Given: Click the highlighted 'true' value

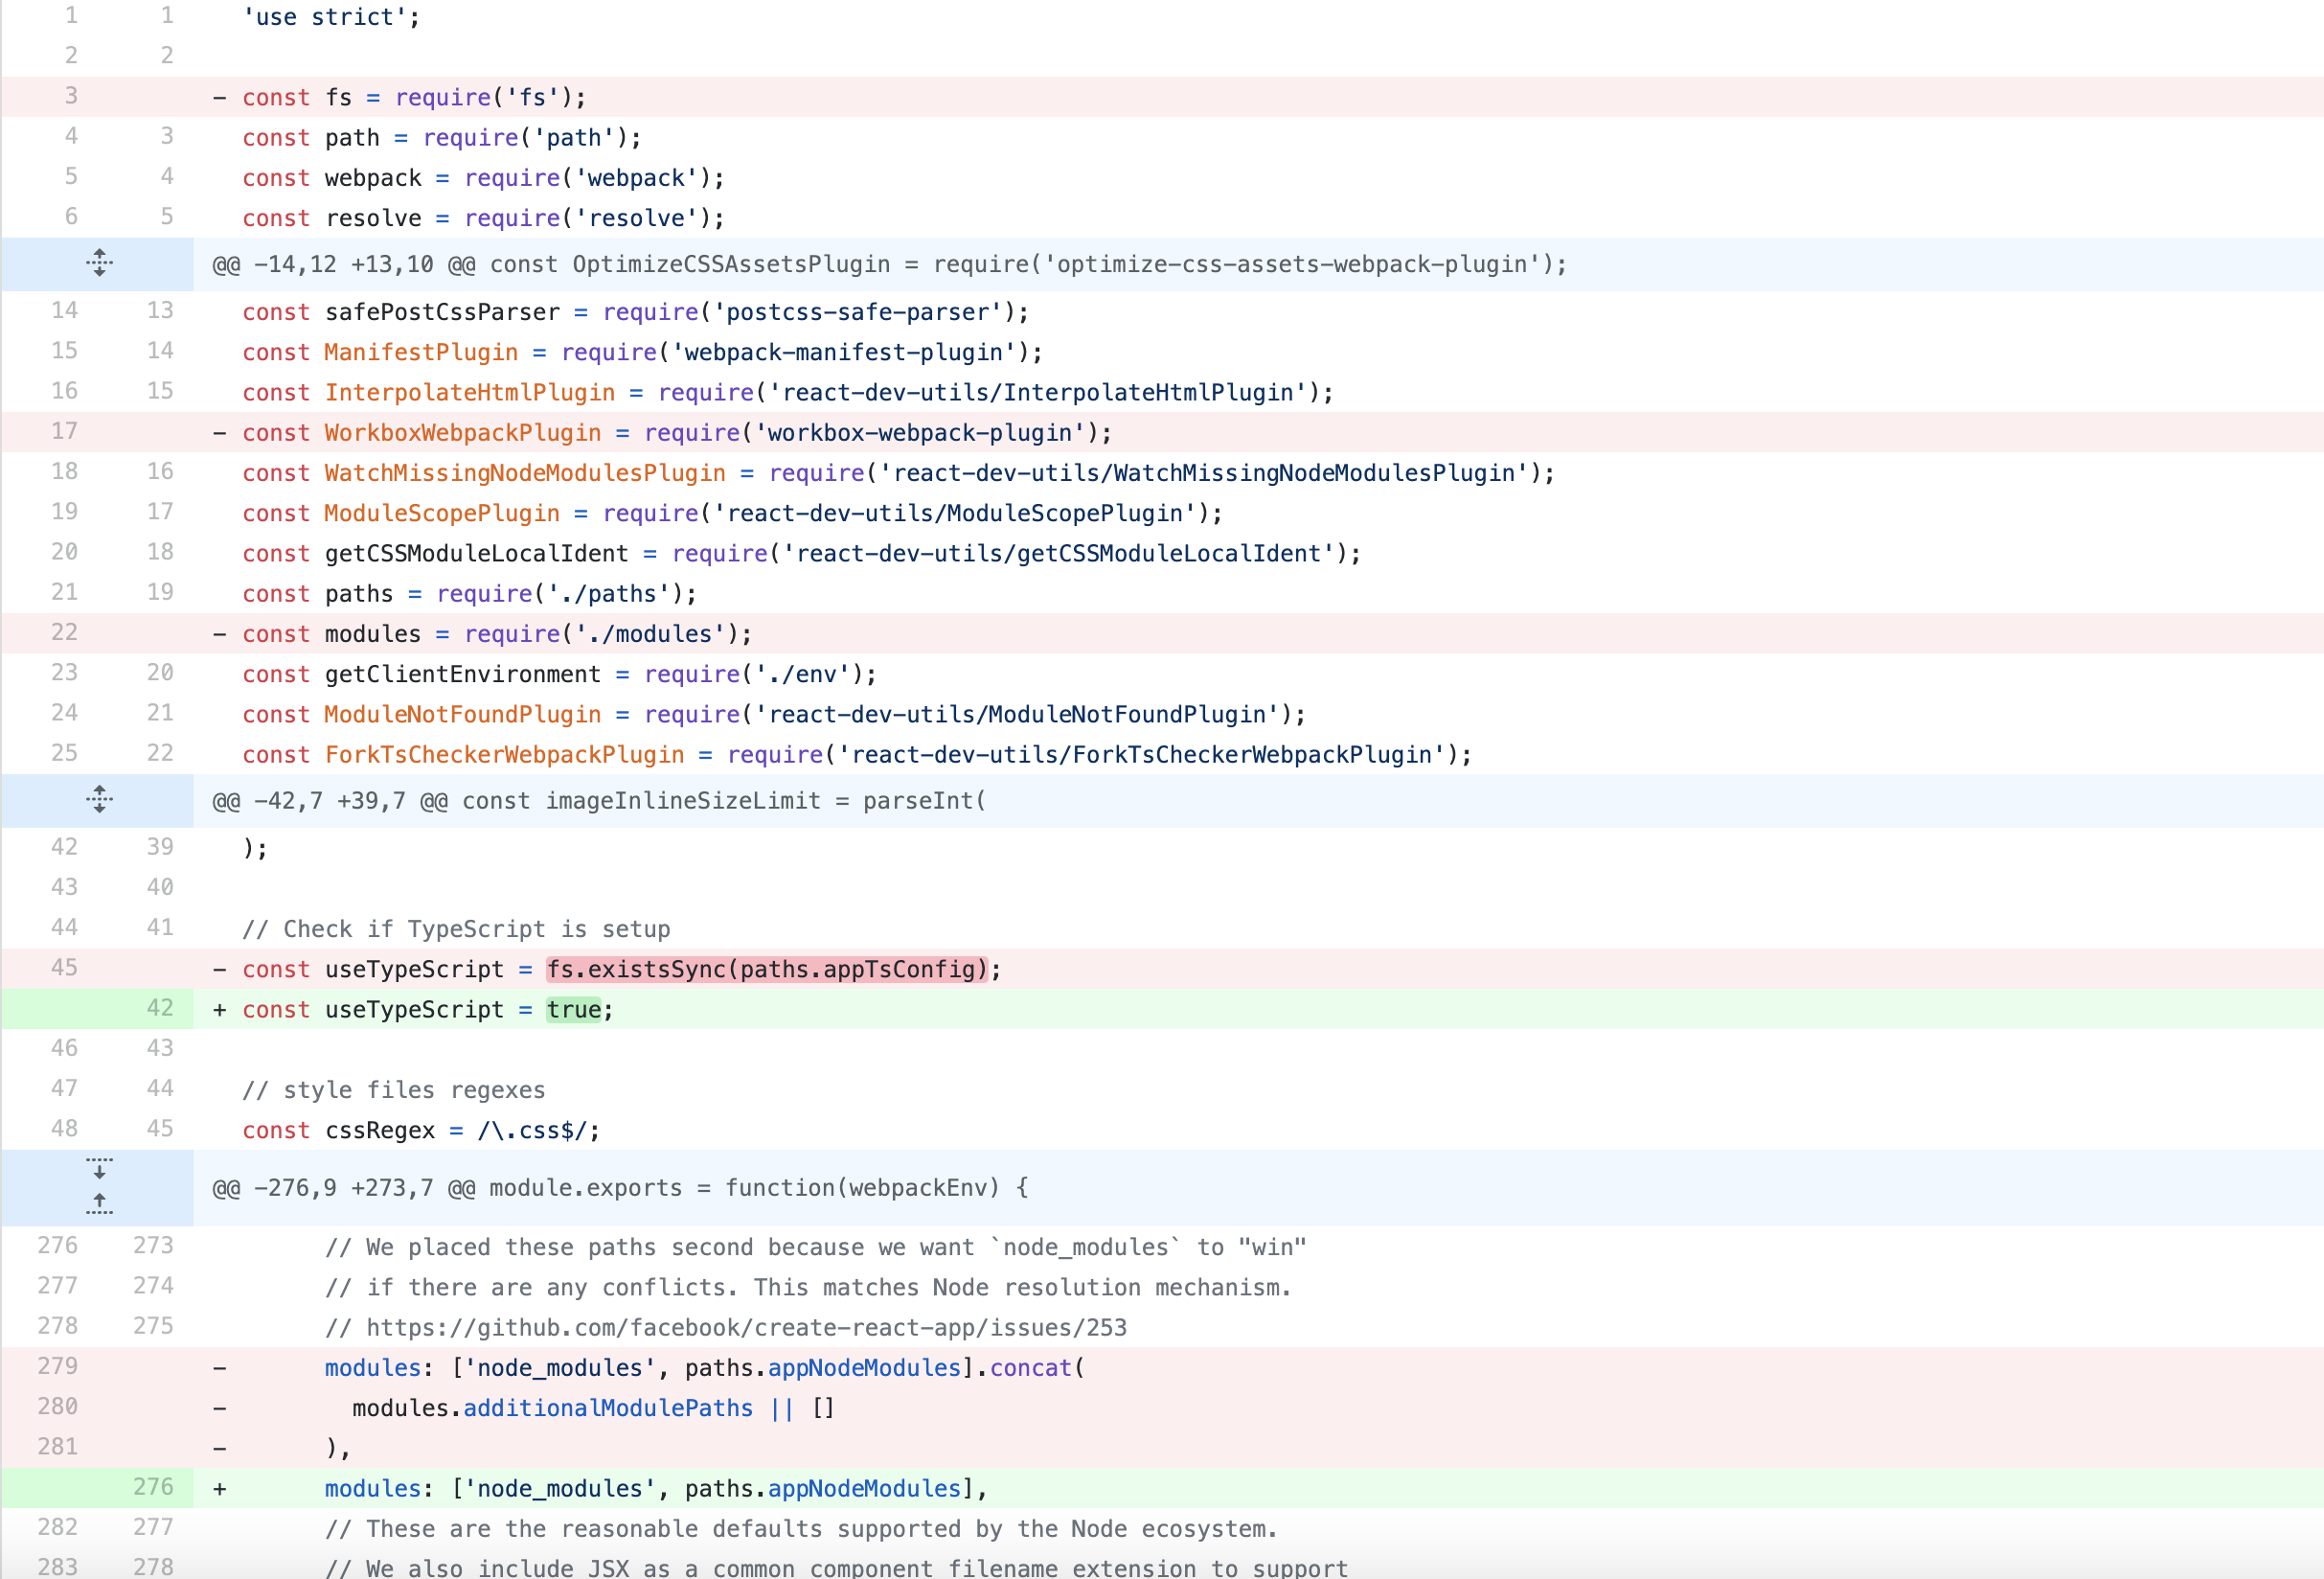Looking at the screenshot, I should coord(574,1010).
